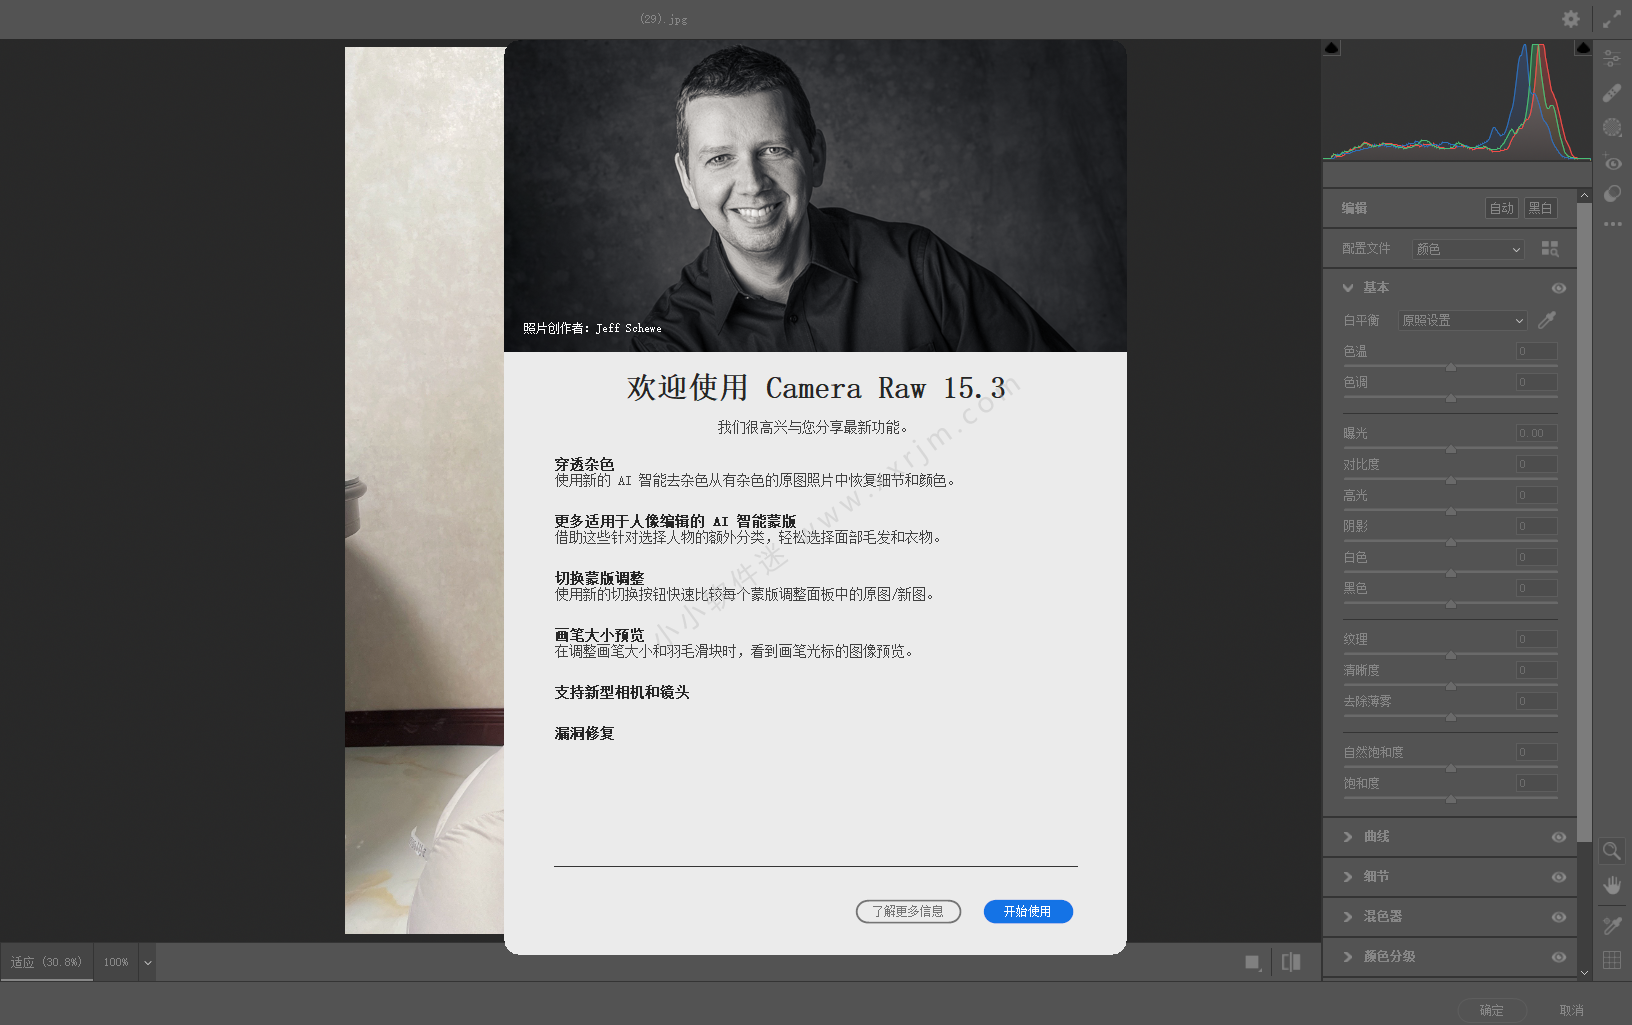Open Camera Raw preferences gear icon
This screenshot has height=1025, width=1632.
click(x=1571, y=19)
